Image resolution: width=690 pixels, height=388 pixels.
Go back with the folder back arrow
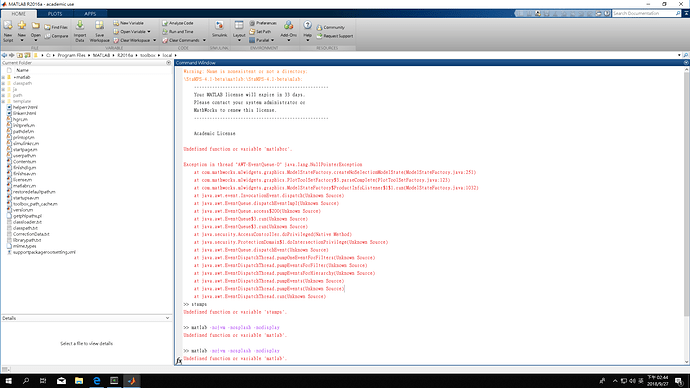4,55
